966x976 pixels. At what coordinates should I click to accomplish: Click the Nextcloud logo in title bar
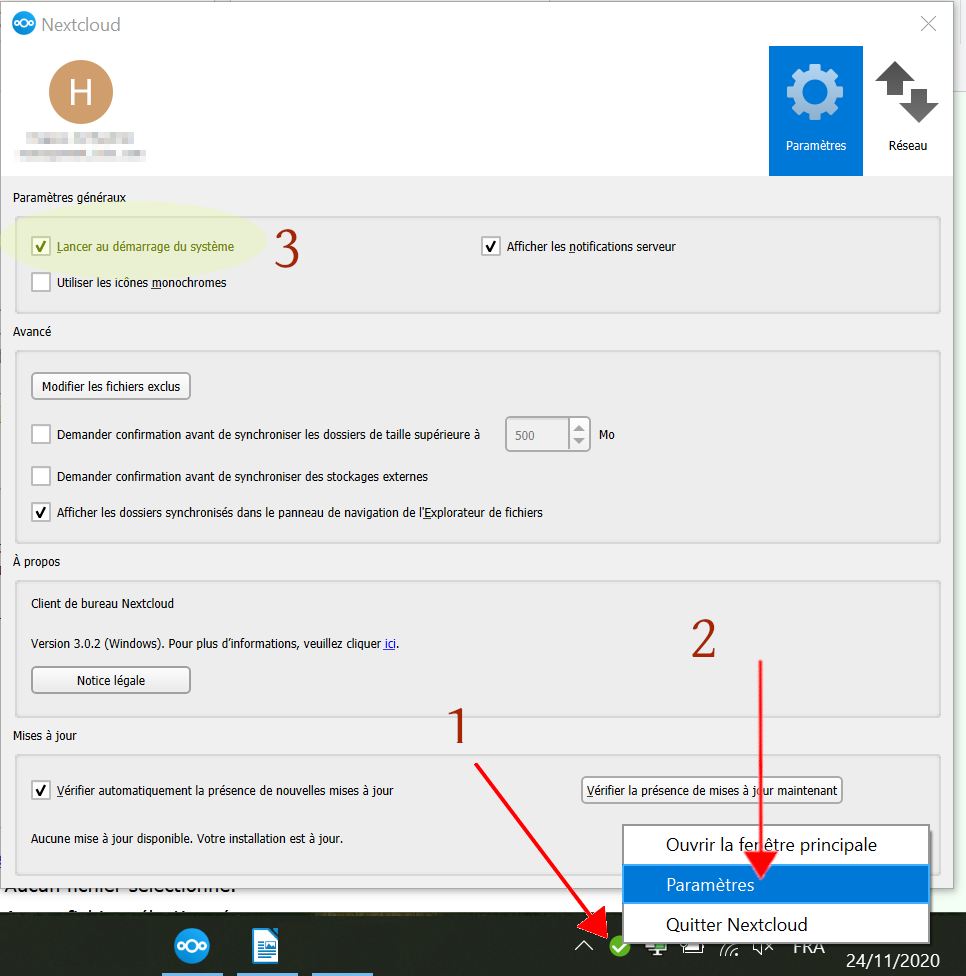pos(24,24)
